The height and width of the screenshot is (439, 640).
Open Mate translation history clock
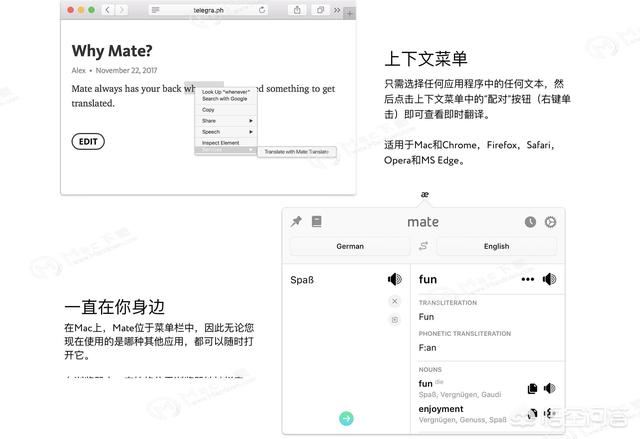[530, 222]
